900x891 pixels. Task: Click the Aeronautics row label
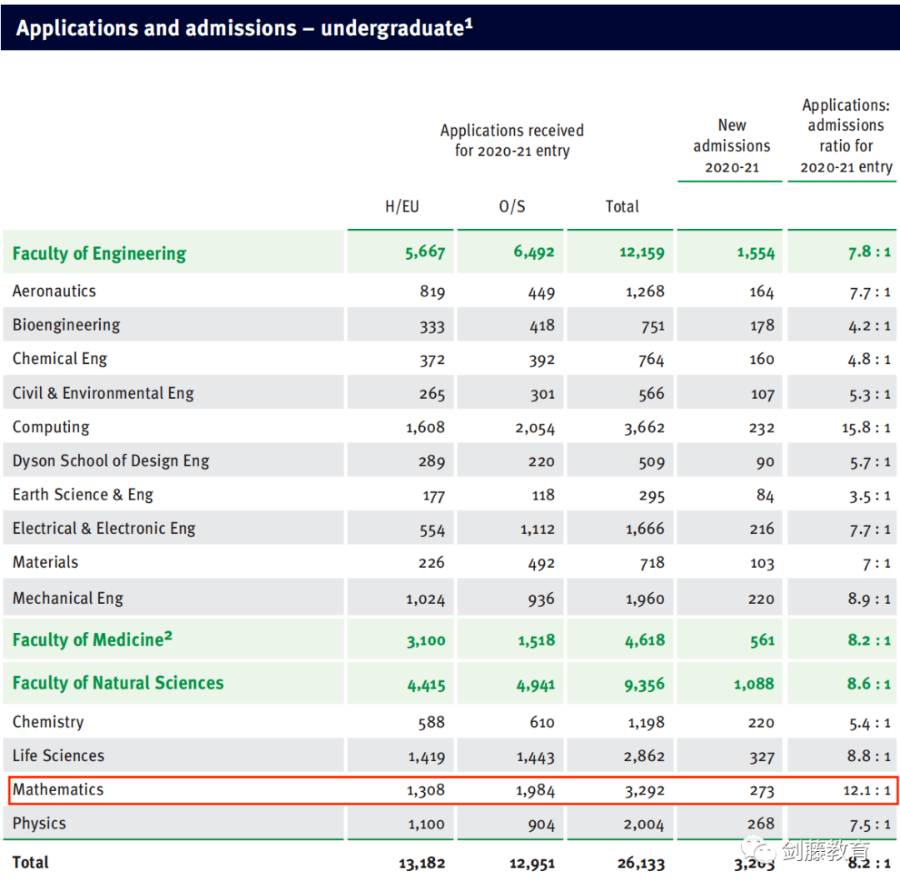click(54, 291)
